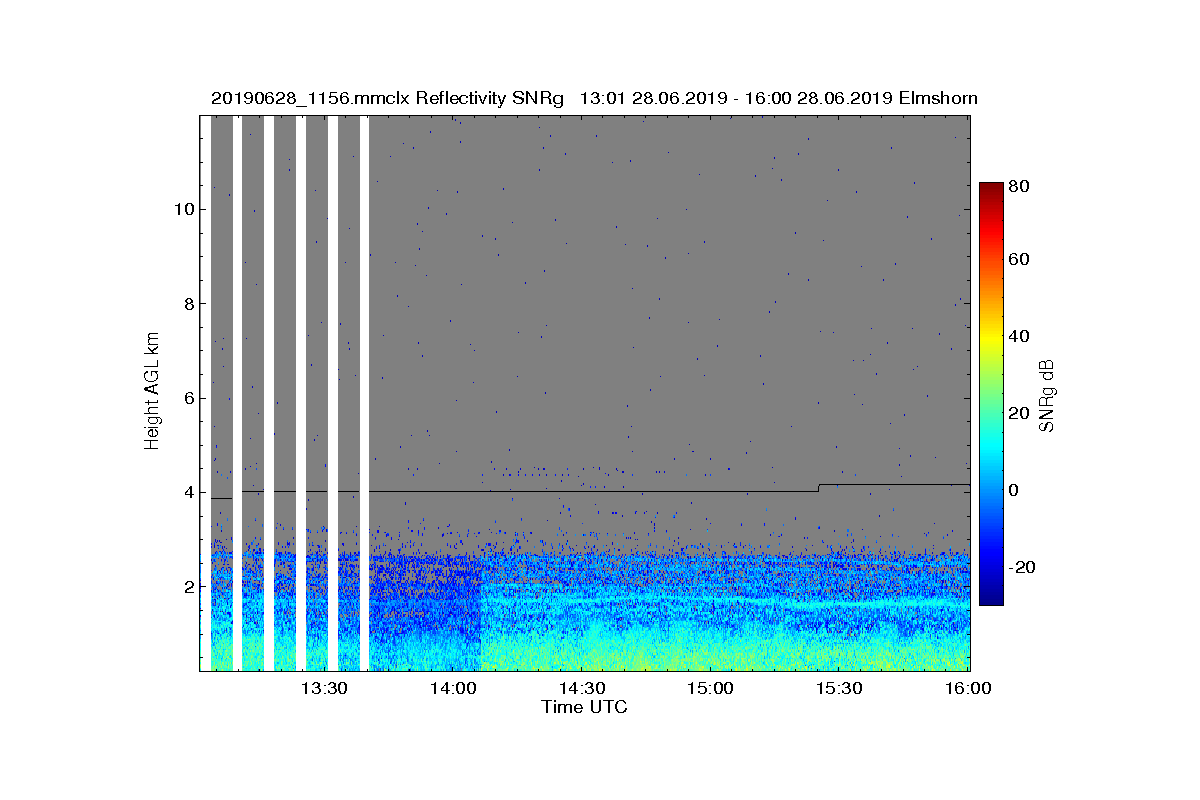Click the colorbar value label -20
The height and width of the screenshot is (800, 1200).
point(1022,567)
